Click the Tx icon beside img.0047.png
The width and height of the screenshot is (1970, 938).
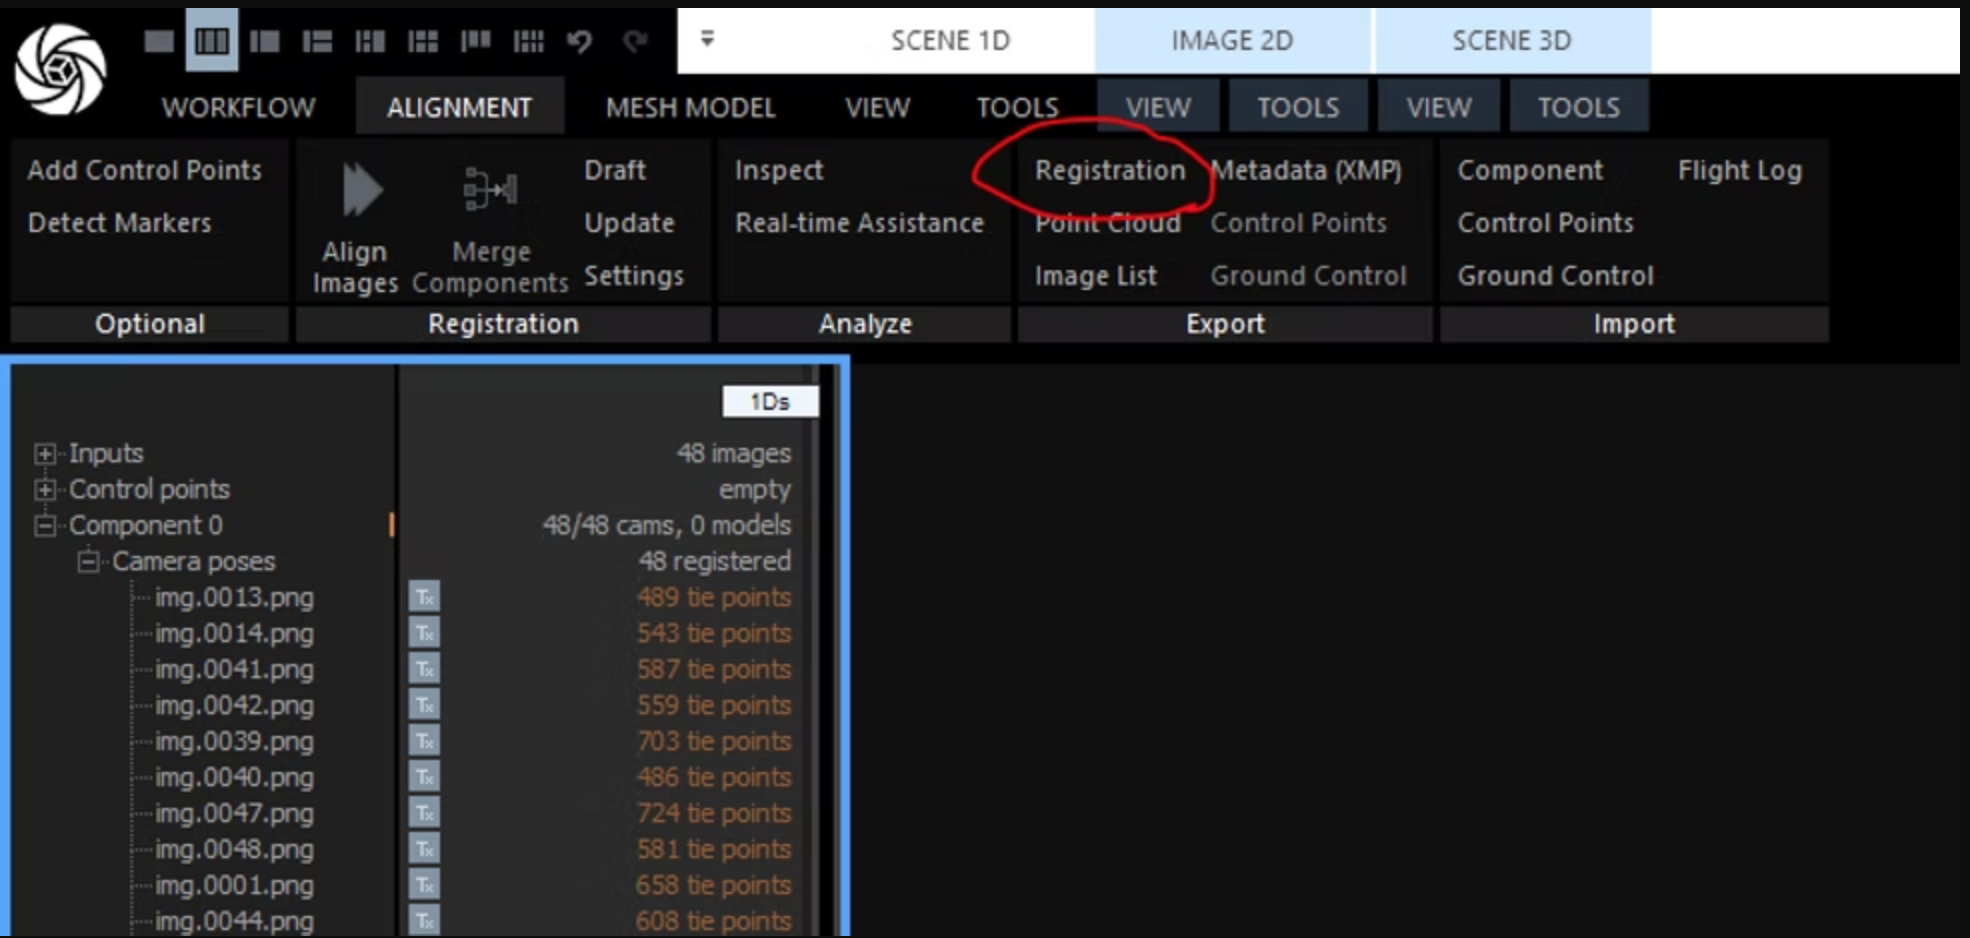424,814
